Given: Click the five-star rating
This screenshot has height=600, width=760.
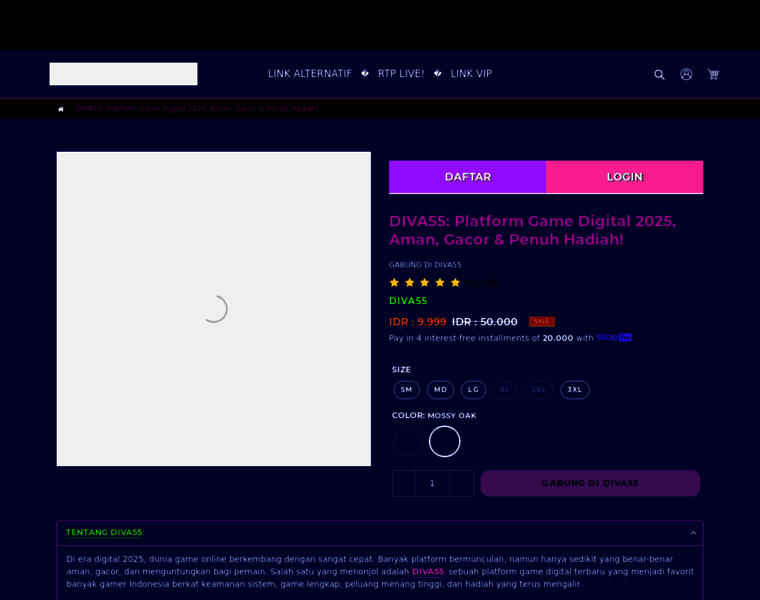Looking at the screenshot, I should point(425,283).
